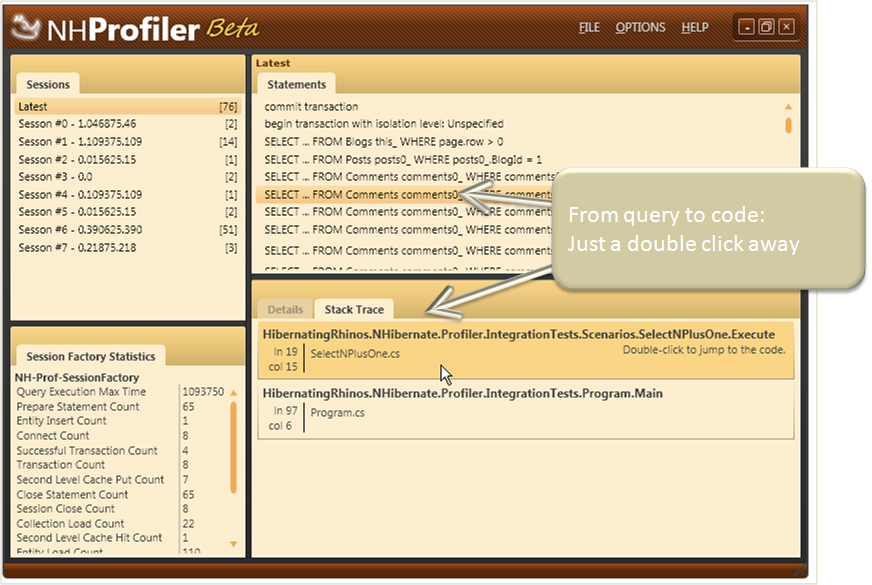Click the value 1093750
This screenshot has width=872, height=585.
click(x=203, y=392)
